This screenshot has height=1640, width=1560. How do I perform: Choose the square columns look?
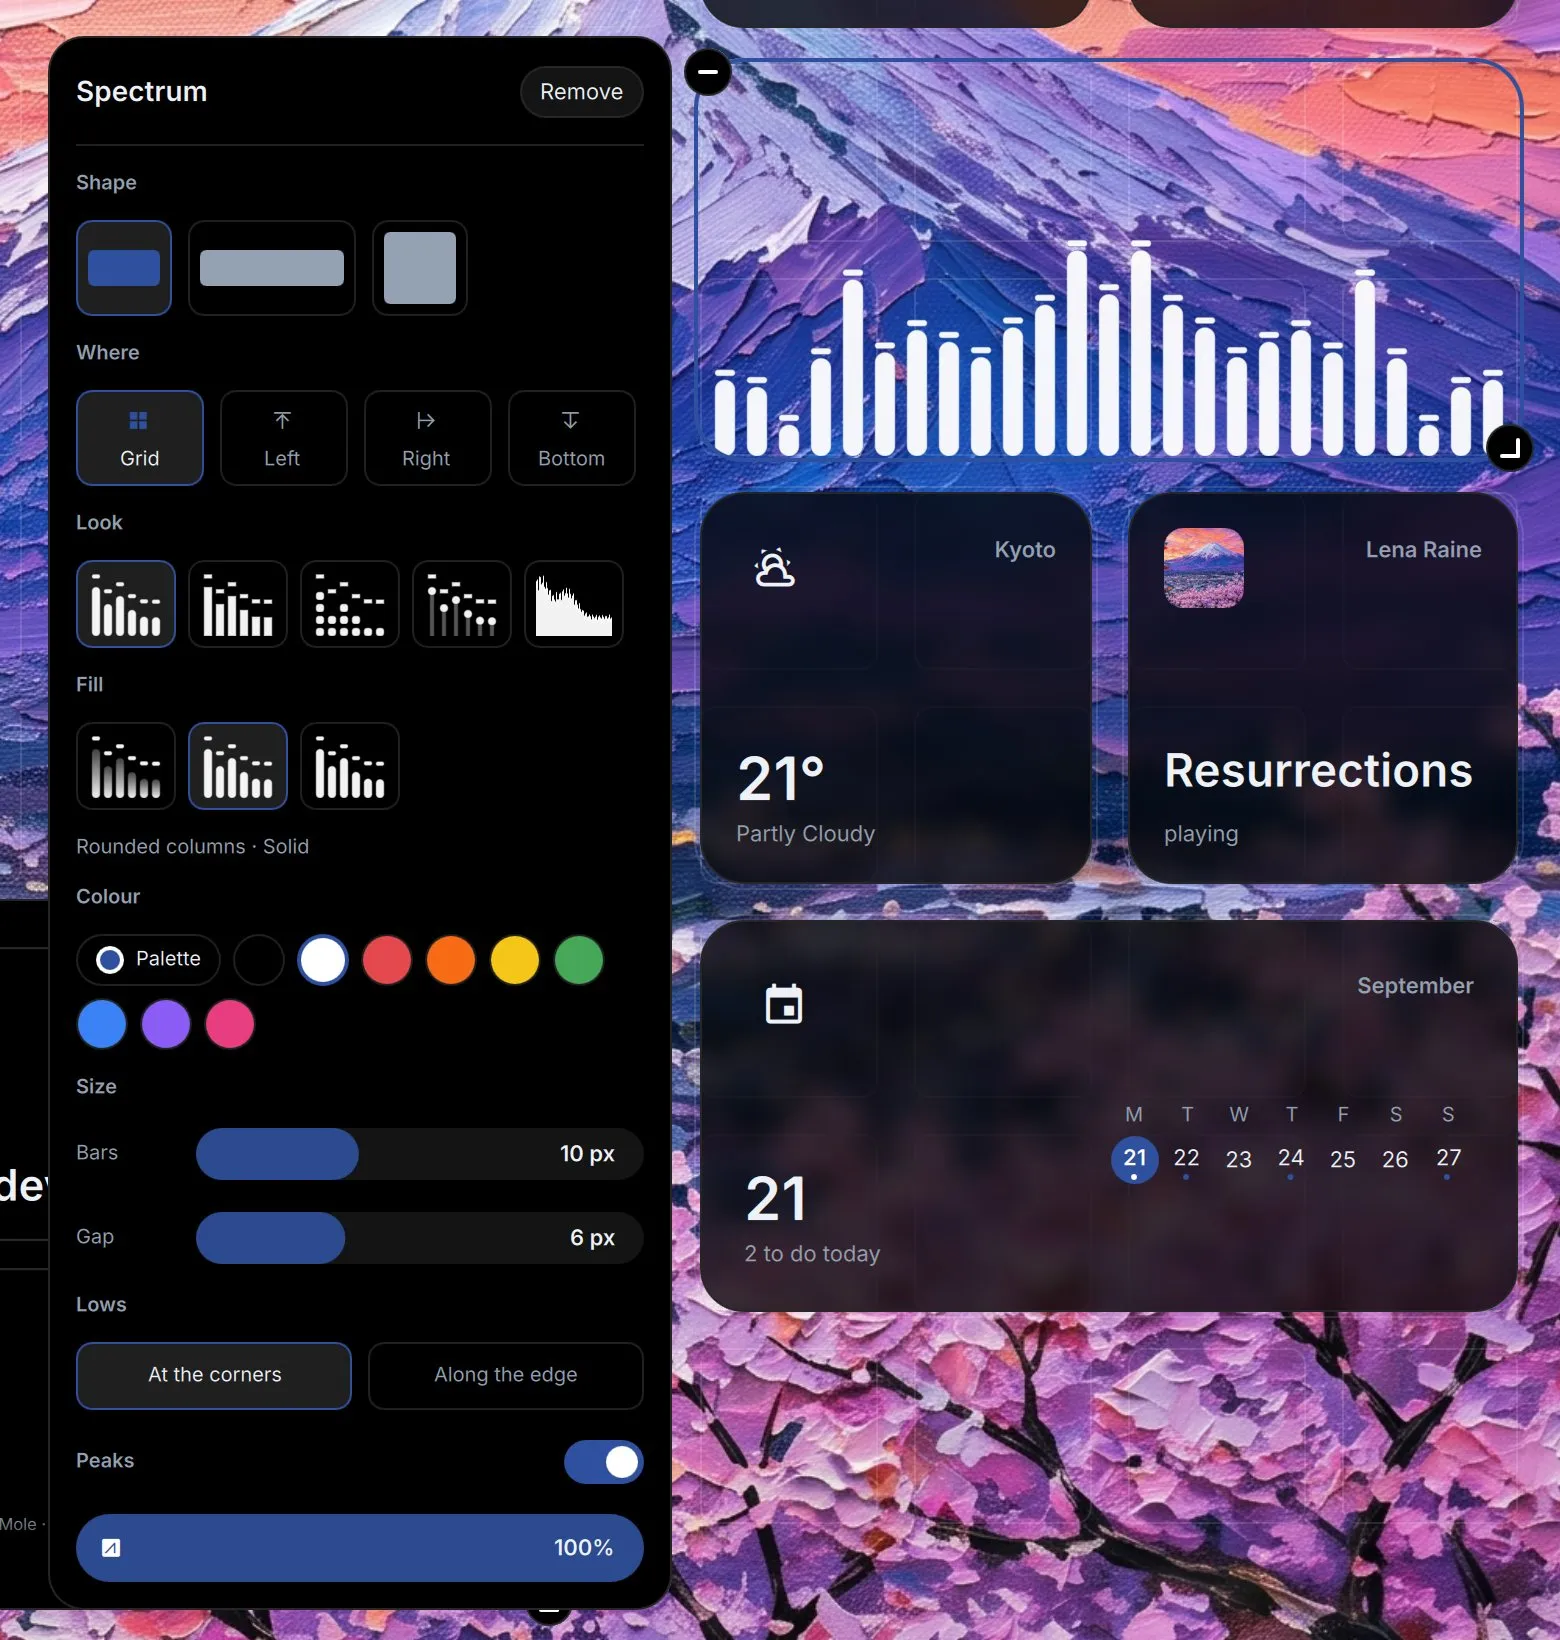238,604
